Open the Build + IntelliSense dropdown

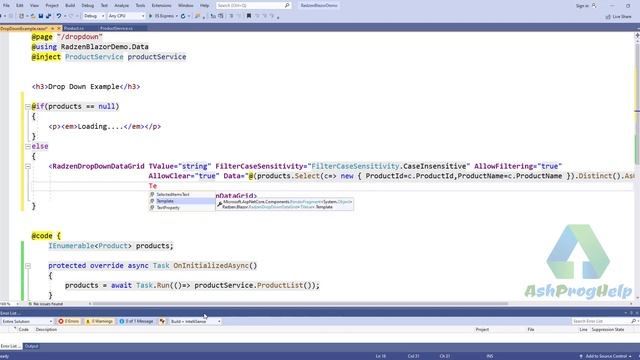(195, 321)
